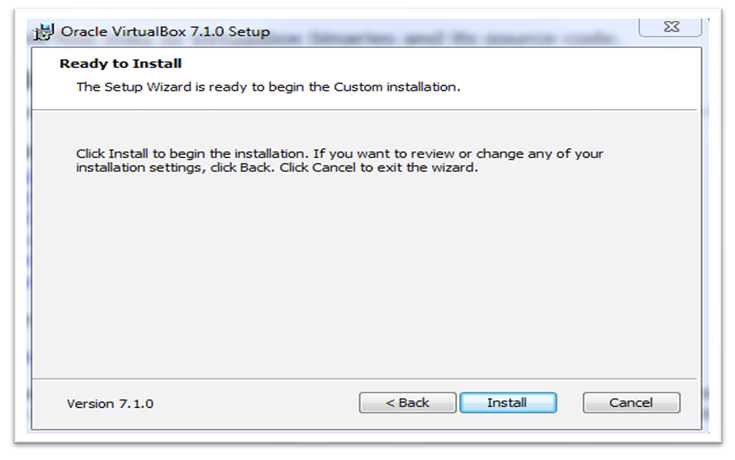Screen dimensions: 735x460
Task: Click the white header banner's empty right side
Action: [x=600, y=75]
